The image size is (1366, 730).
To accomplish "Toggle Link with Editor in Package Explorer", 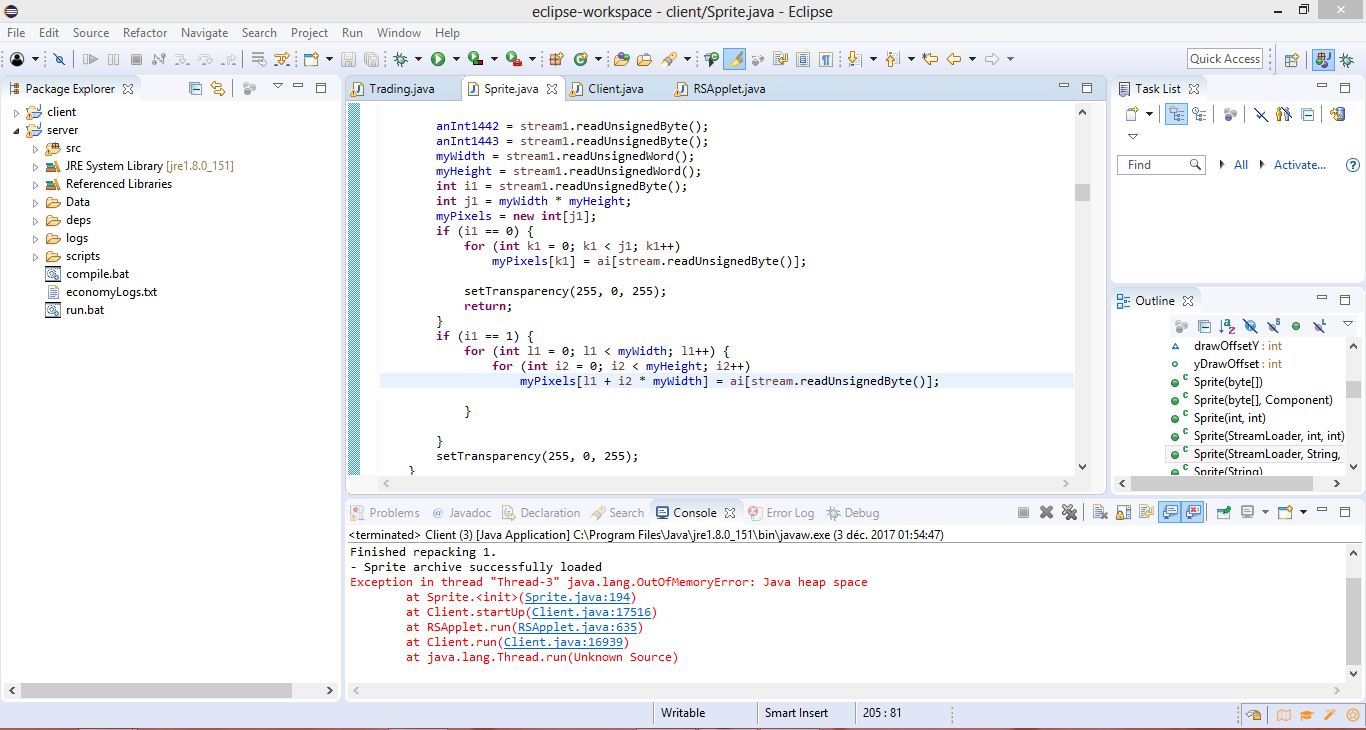I will [x=218, y=88].
